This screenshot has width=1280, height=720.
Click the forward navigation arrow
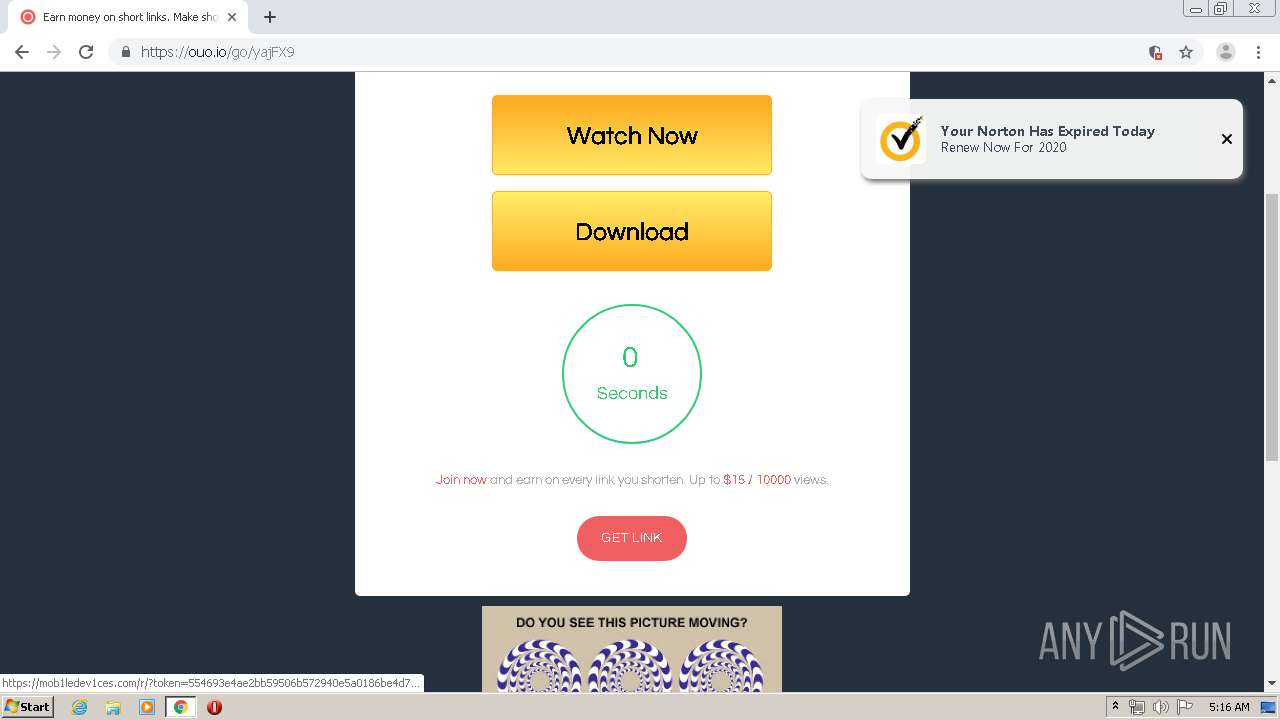click(54, 52)
